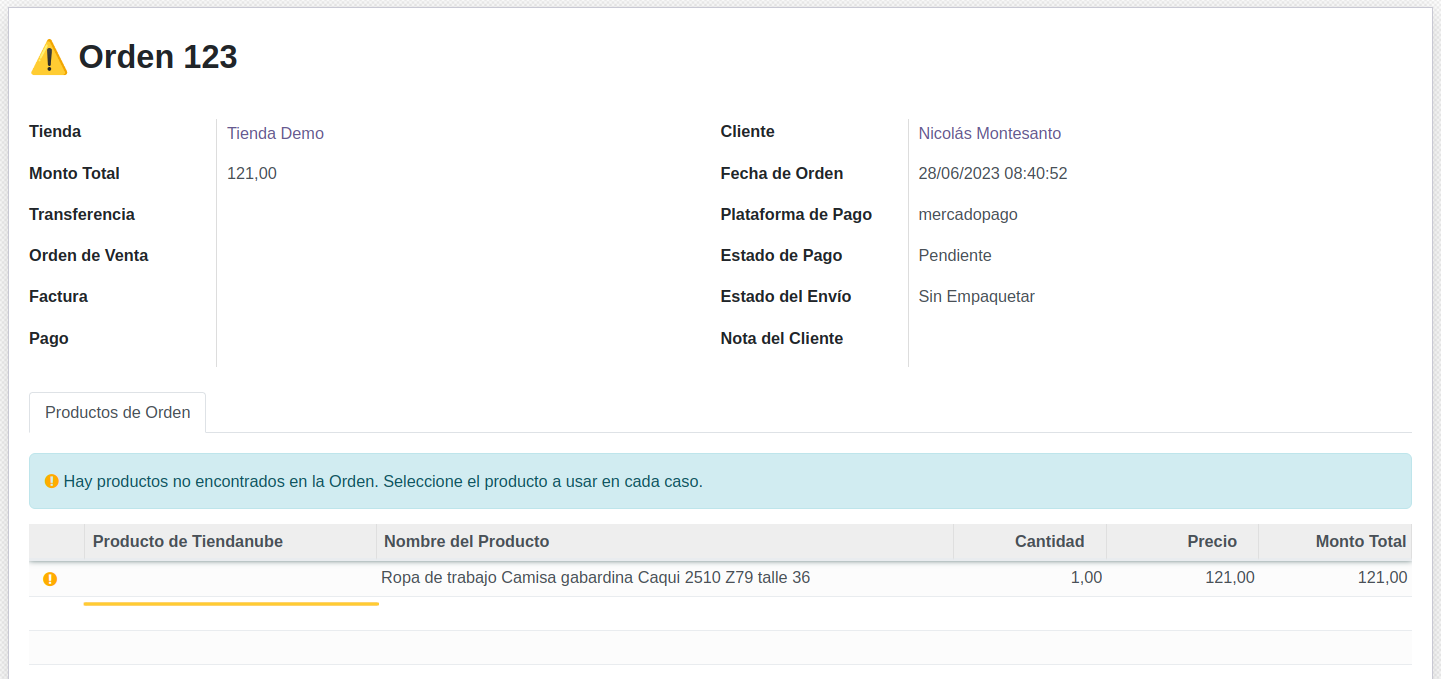Click the Orden 123 title heading
1441x679 pixels.
point(158,57)
